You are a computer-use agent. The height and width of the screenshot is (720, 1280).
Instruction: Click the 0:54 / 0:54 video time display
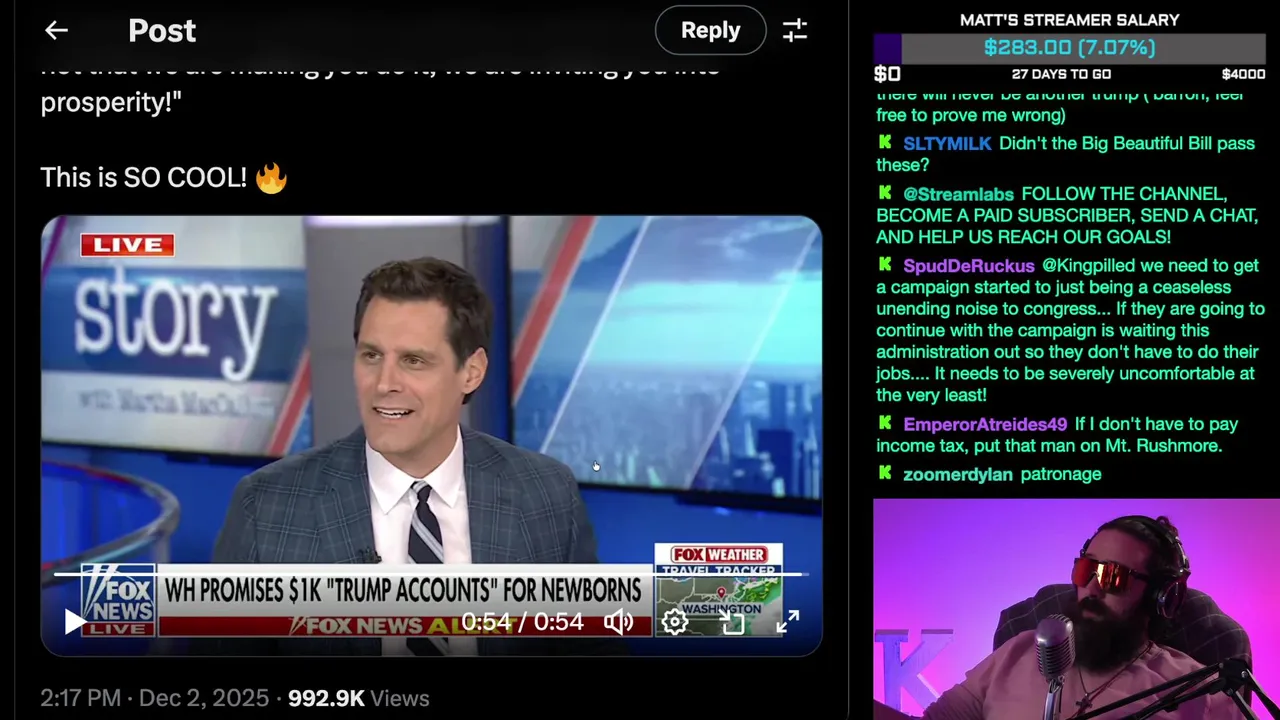click(522, 622)
